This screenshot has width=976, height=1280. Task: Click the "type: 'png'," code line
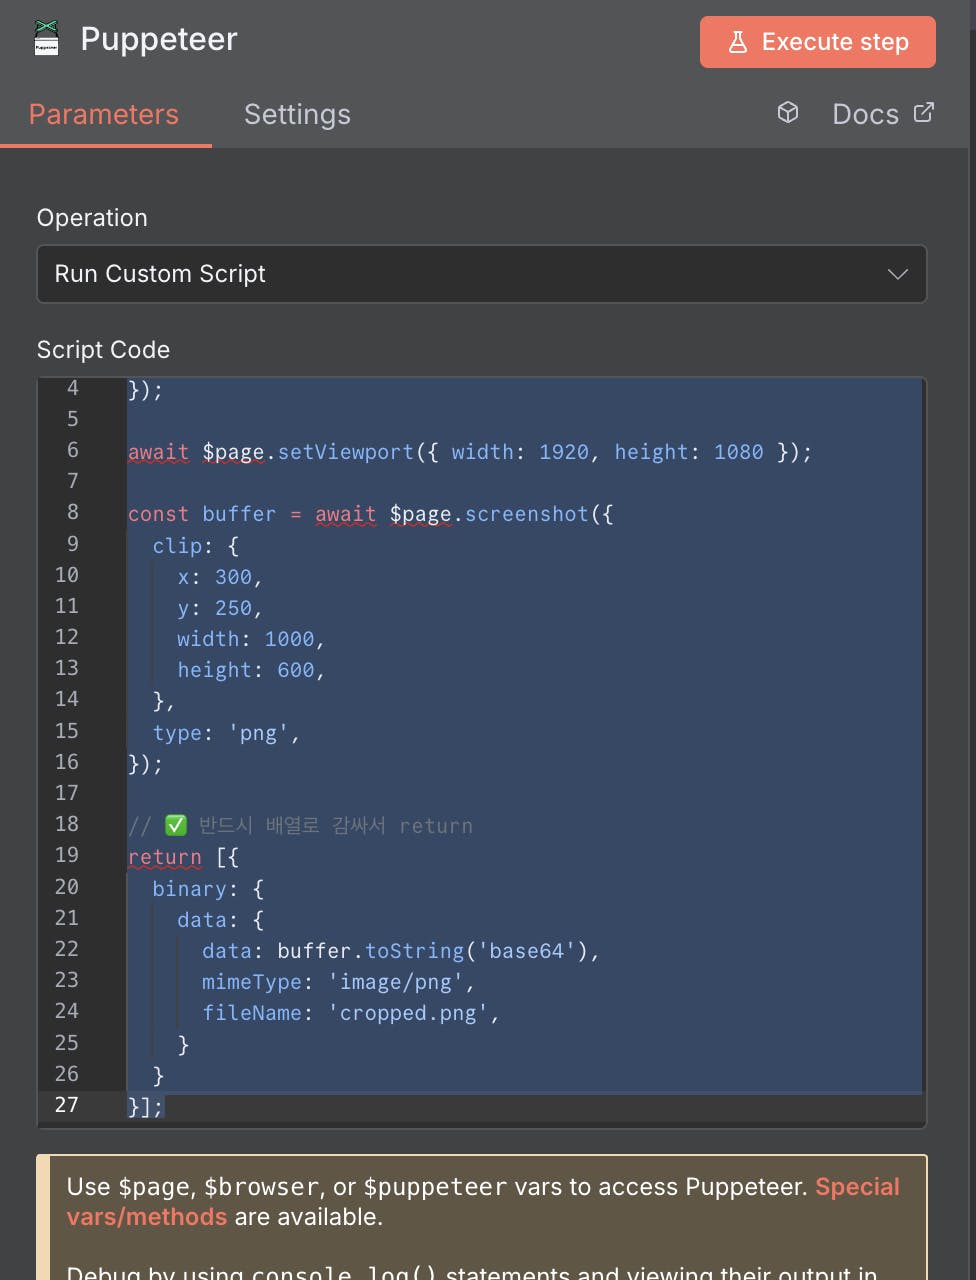(226, 733)
